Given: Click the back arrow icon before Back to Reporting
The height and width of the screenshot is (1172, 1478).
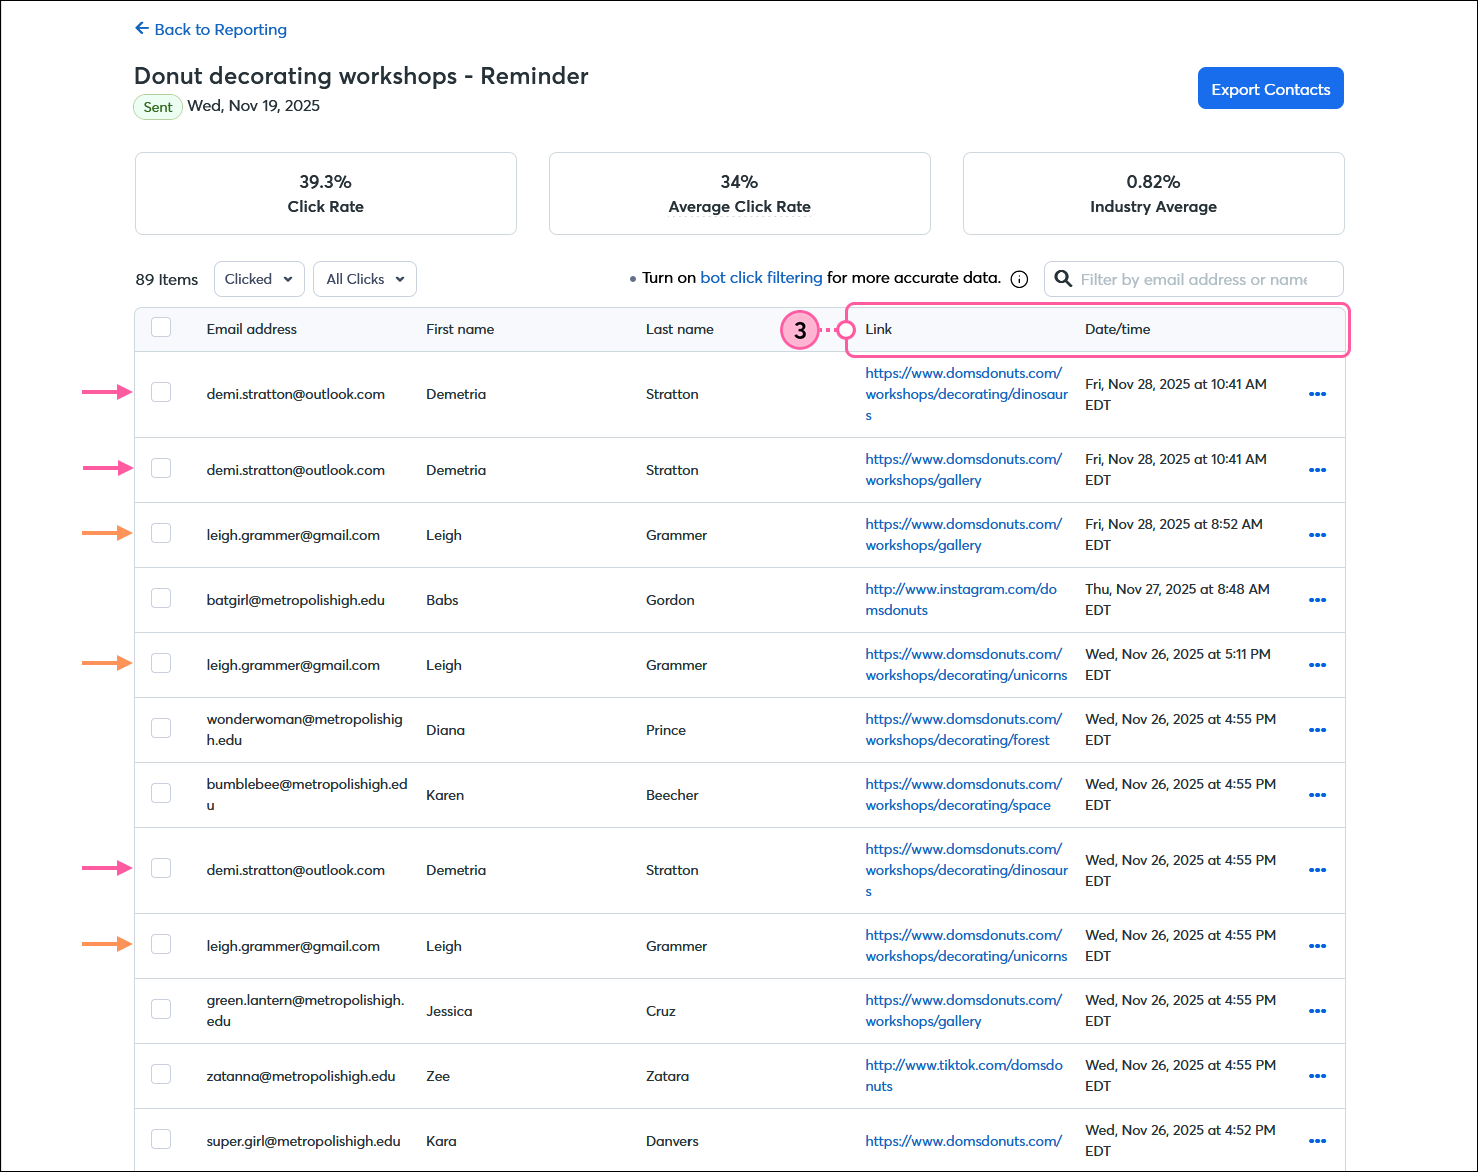Looking at the screenshot, I should [x=141, y=29].
